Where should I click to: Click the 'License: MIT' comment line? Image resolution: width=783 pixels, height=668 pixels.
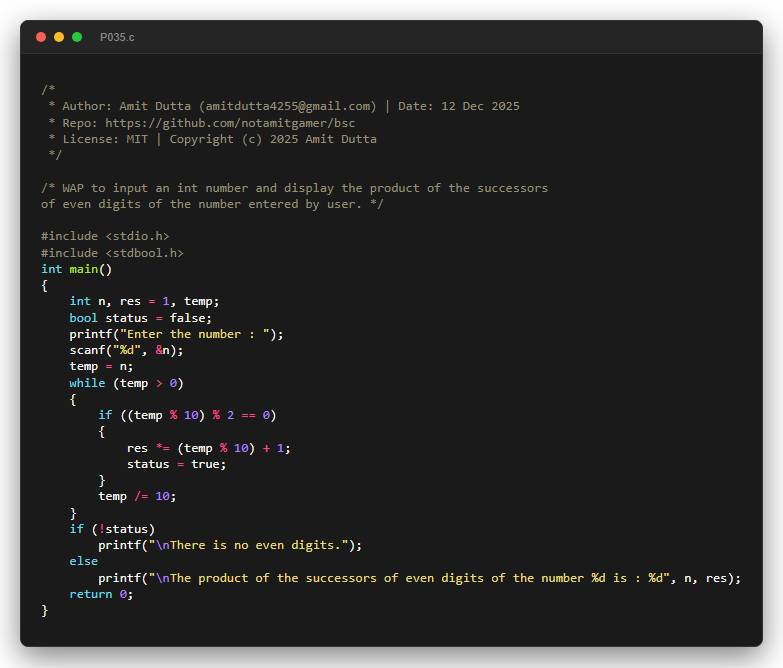coord(213,139)
